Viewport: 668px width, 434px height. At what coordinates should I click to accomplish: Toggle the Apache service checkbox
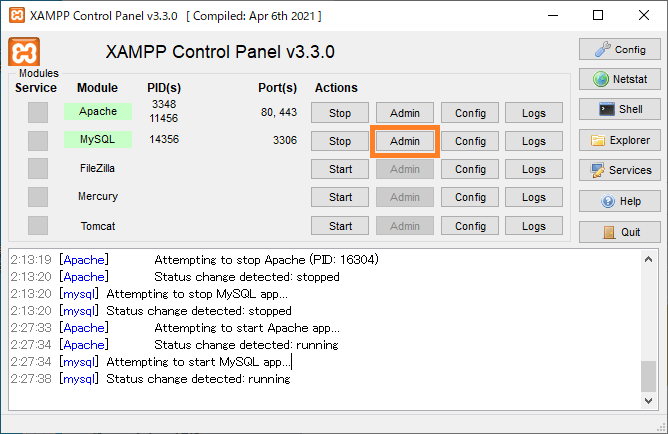[x=38, y=112]
